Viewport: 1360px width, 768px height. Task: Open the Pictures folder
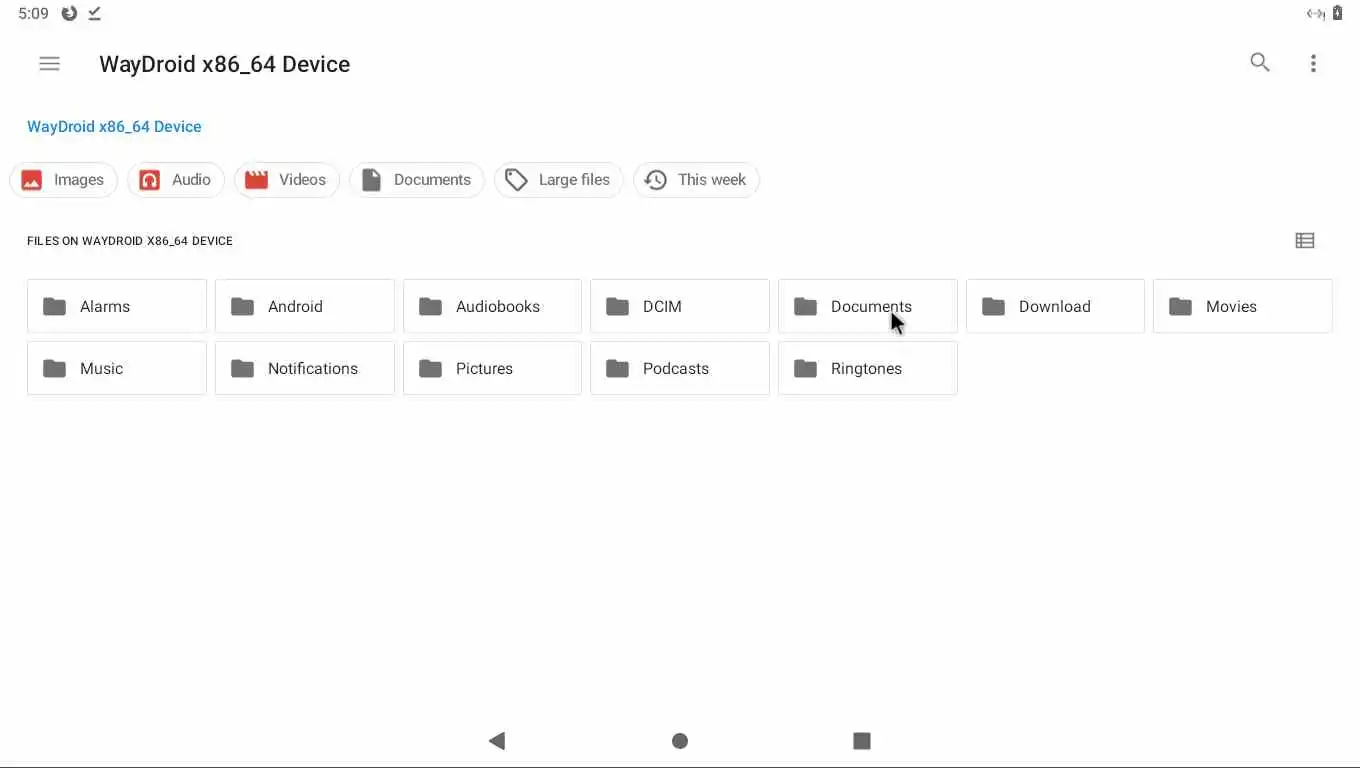pyautogui.click(x=491, y=369)
